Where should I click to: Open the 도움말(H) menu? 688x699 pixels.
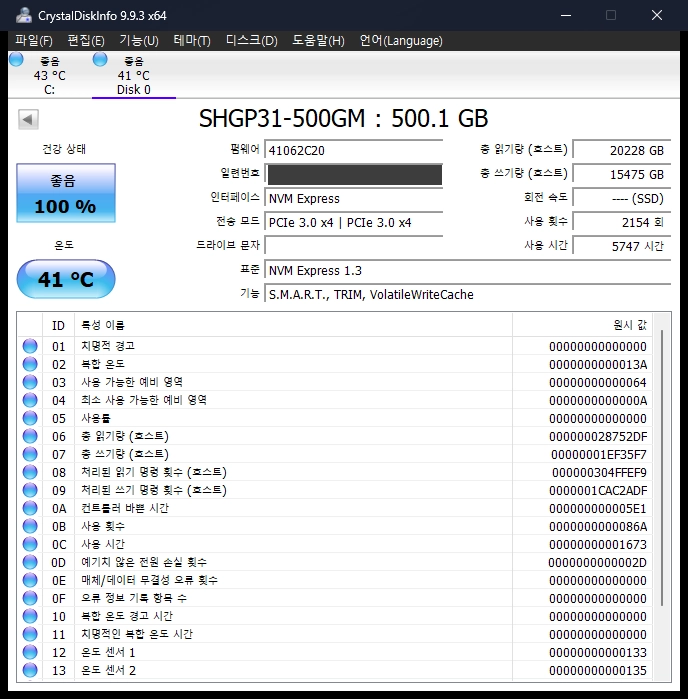click(x=318, y=41)
